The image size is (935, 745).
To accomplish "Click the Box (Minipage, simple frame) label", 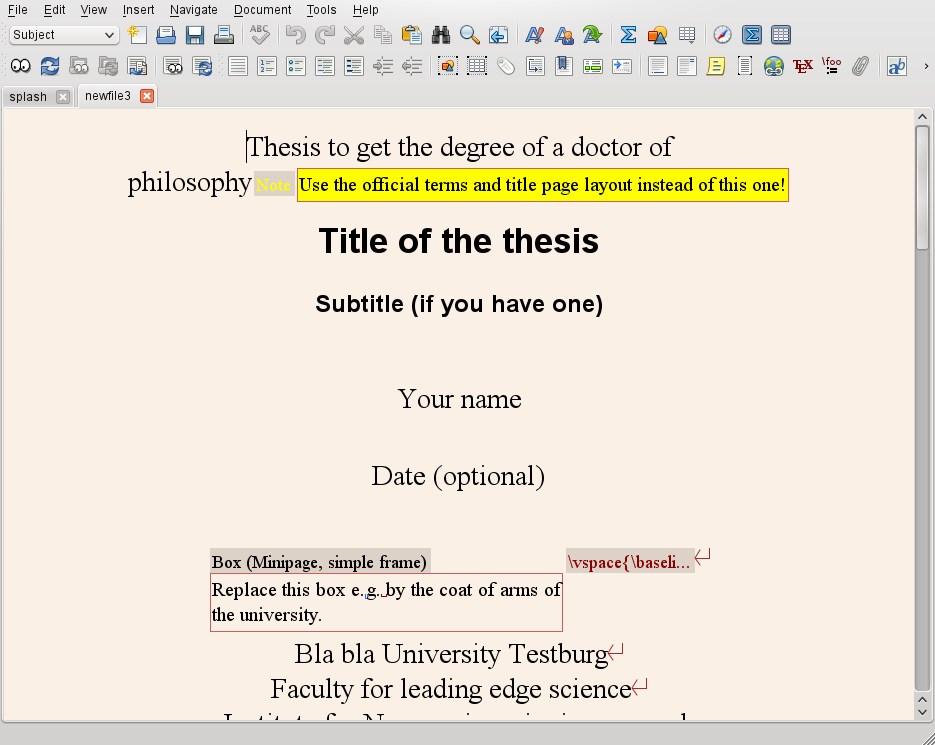I will tap(320, 562).
